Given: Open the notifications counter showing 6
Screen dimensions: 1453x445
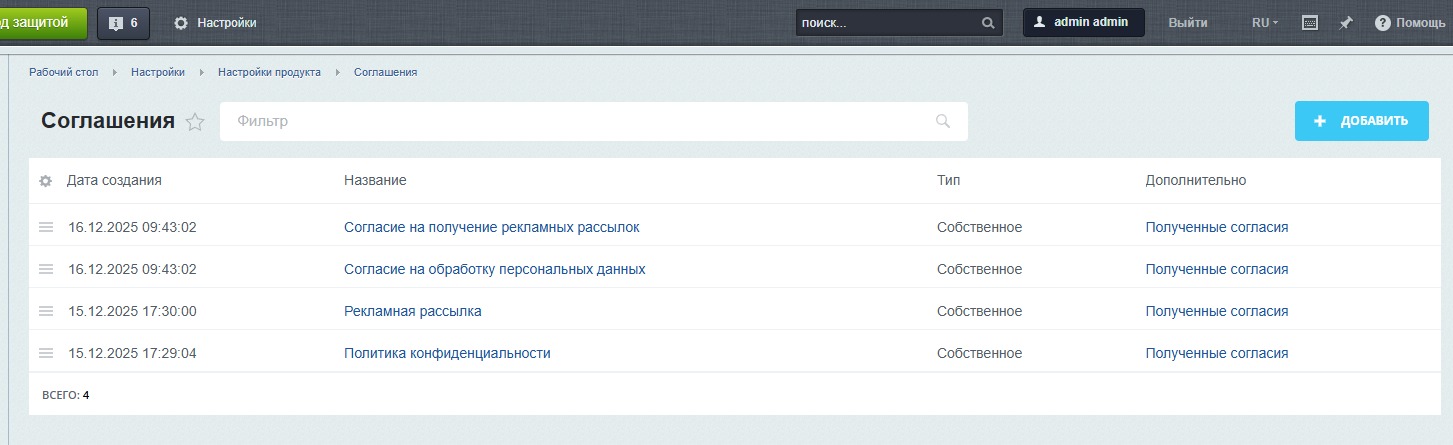Looking at the screenshot, I should pos(123,23).
